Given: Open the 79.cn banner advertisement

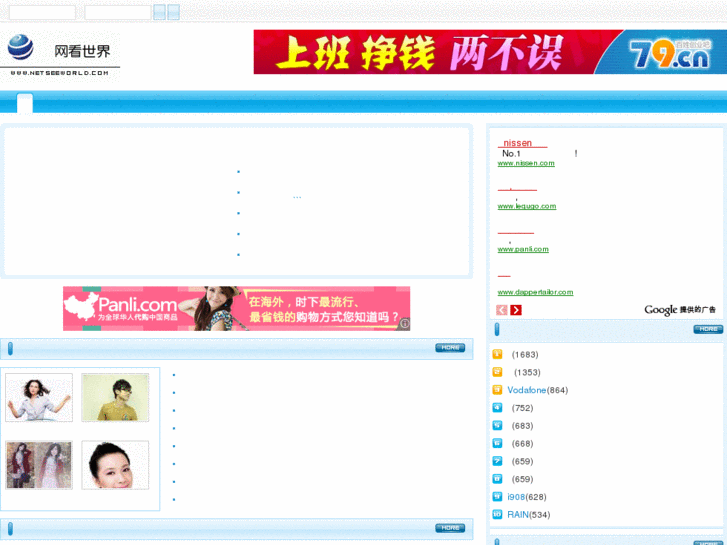Looking at the screenshot, I should [490, 52].
